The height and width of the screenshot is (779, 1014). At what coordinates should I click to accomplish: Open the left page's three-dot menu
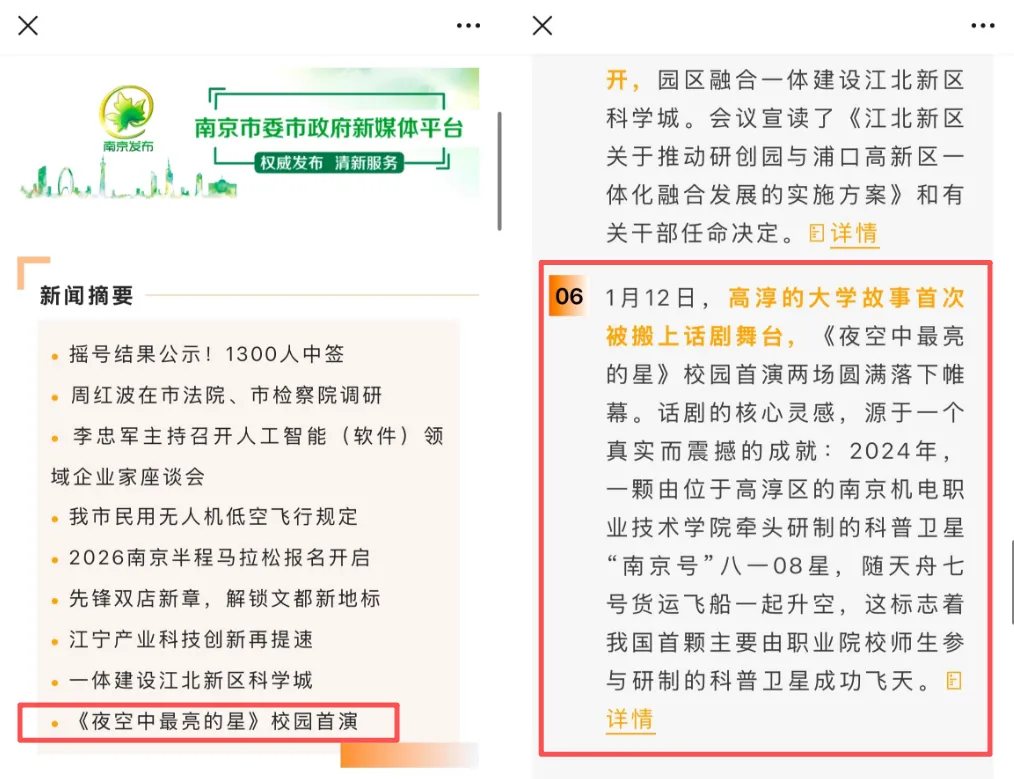[468, 26]
